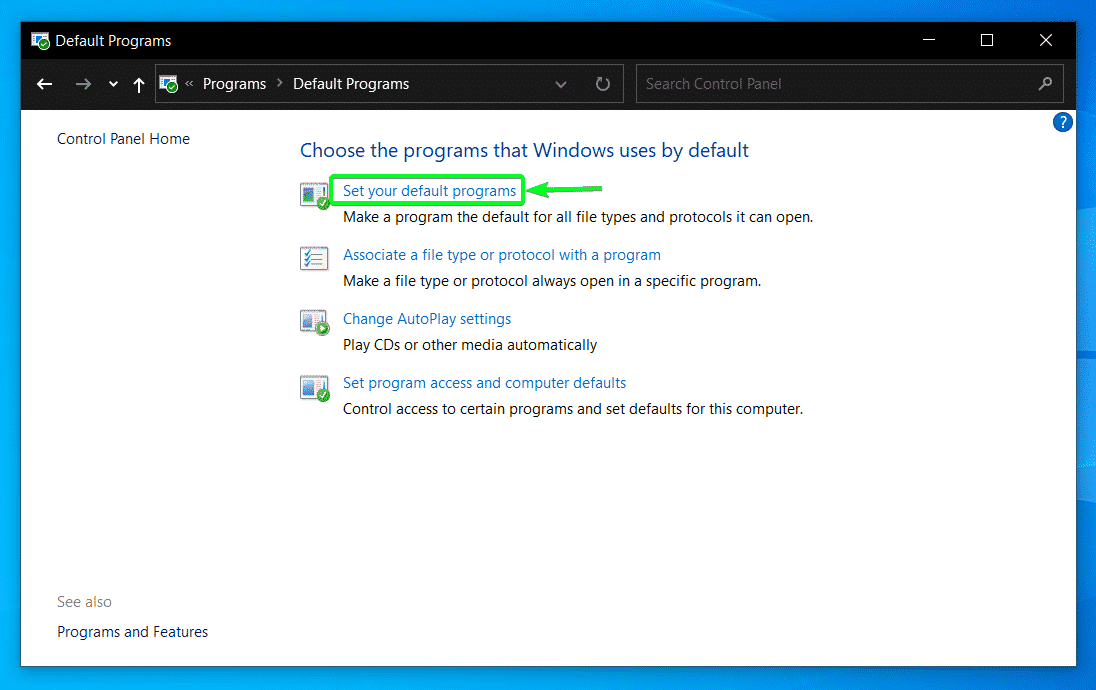1096x690 pixels.
Task: Click the Default Programs title bar icon
Action: [x=41, y=41]
